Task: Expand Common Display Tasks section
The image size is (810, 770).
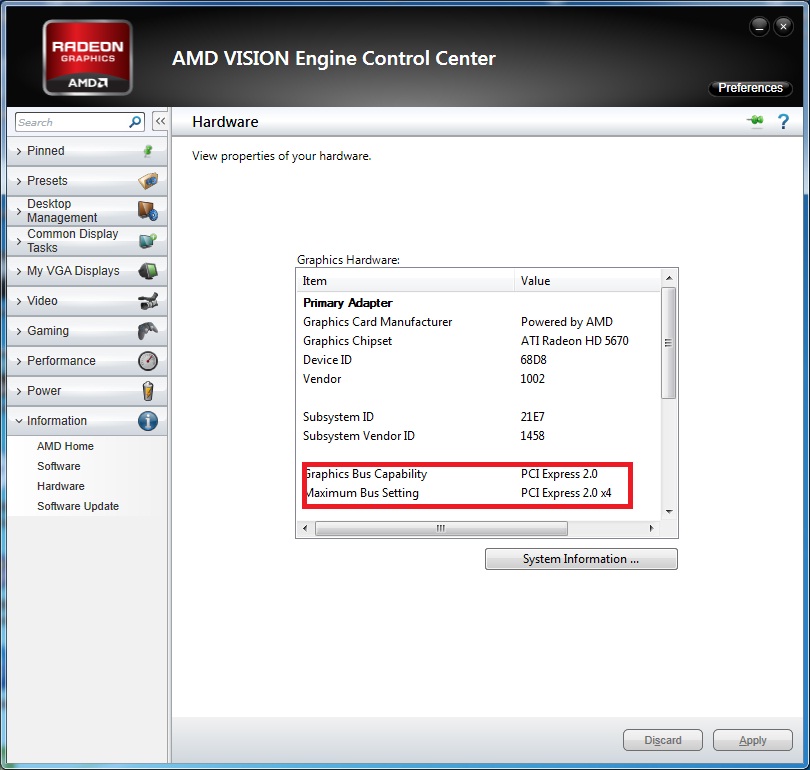Action: click(87, 241)
